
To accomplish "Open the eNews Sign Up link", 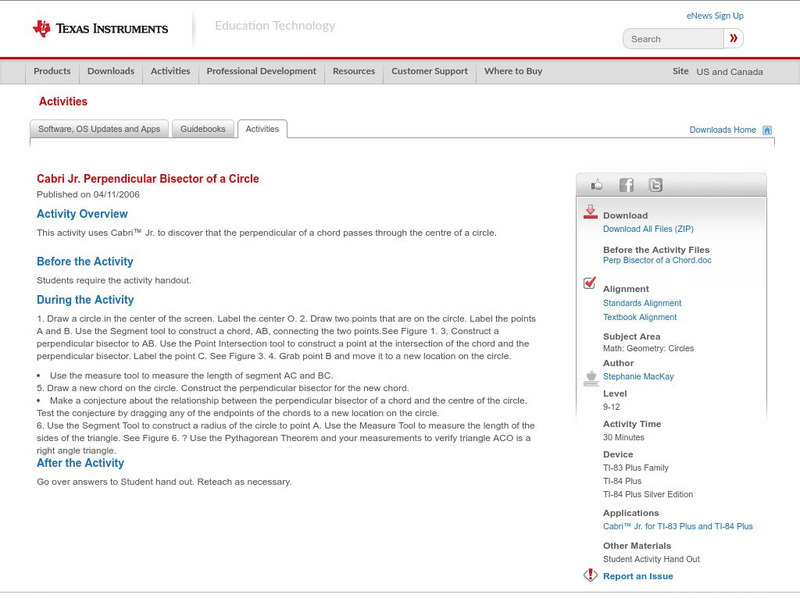I will (715, 16).
